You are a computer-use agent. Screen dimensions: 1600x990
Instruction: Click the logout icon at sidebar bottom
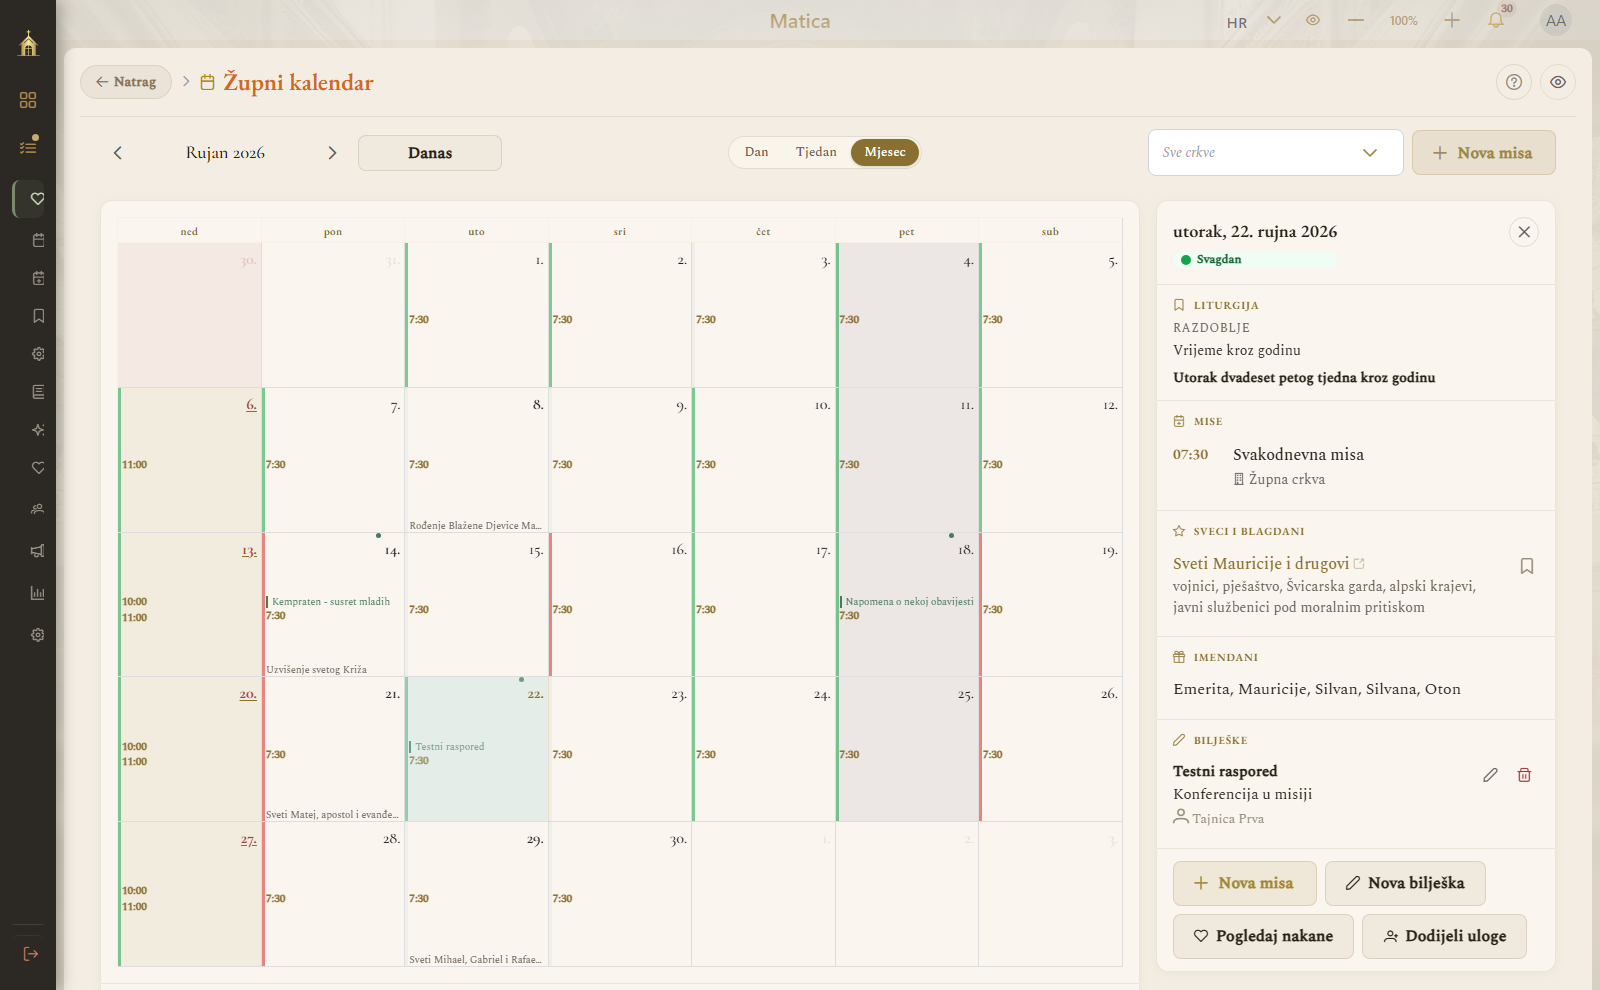30,954
